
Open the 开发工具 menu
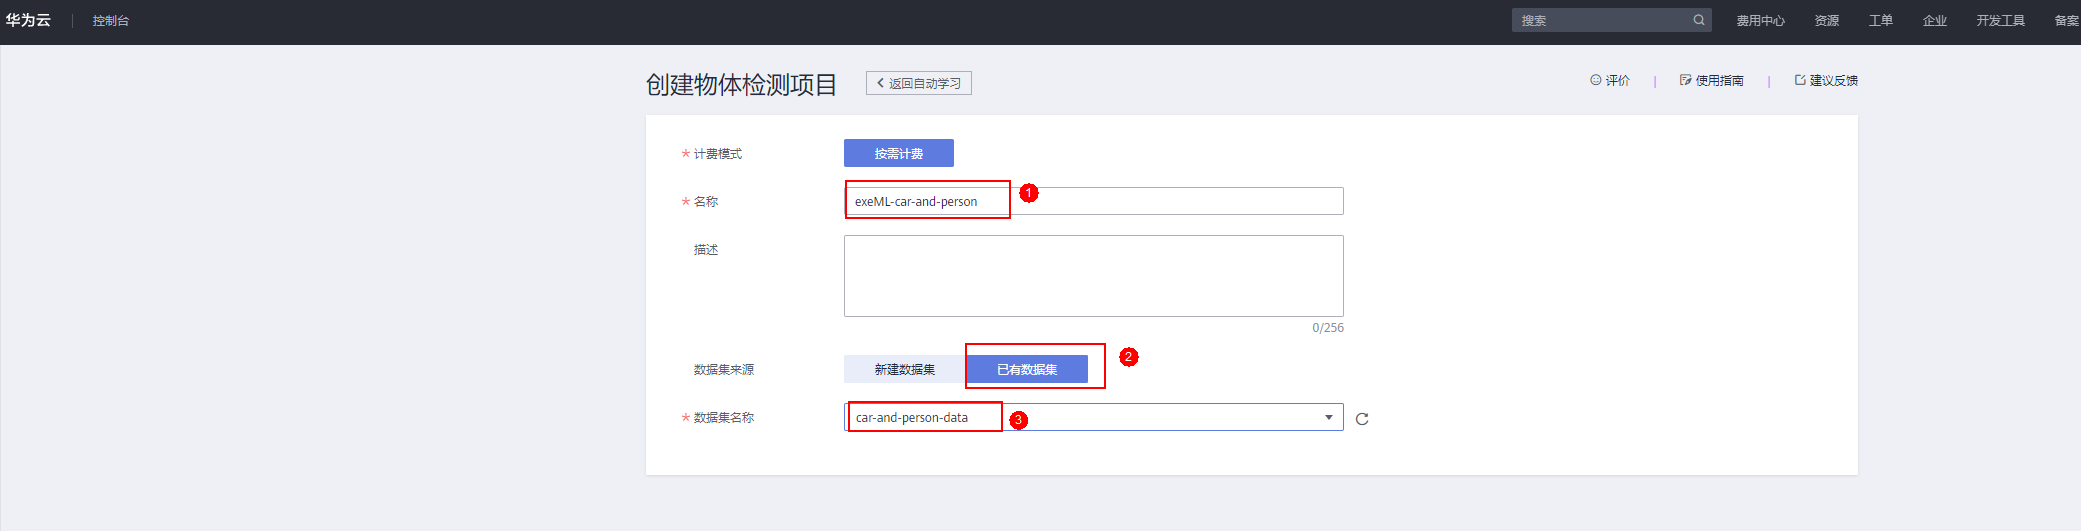point(2000,20)
